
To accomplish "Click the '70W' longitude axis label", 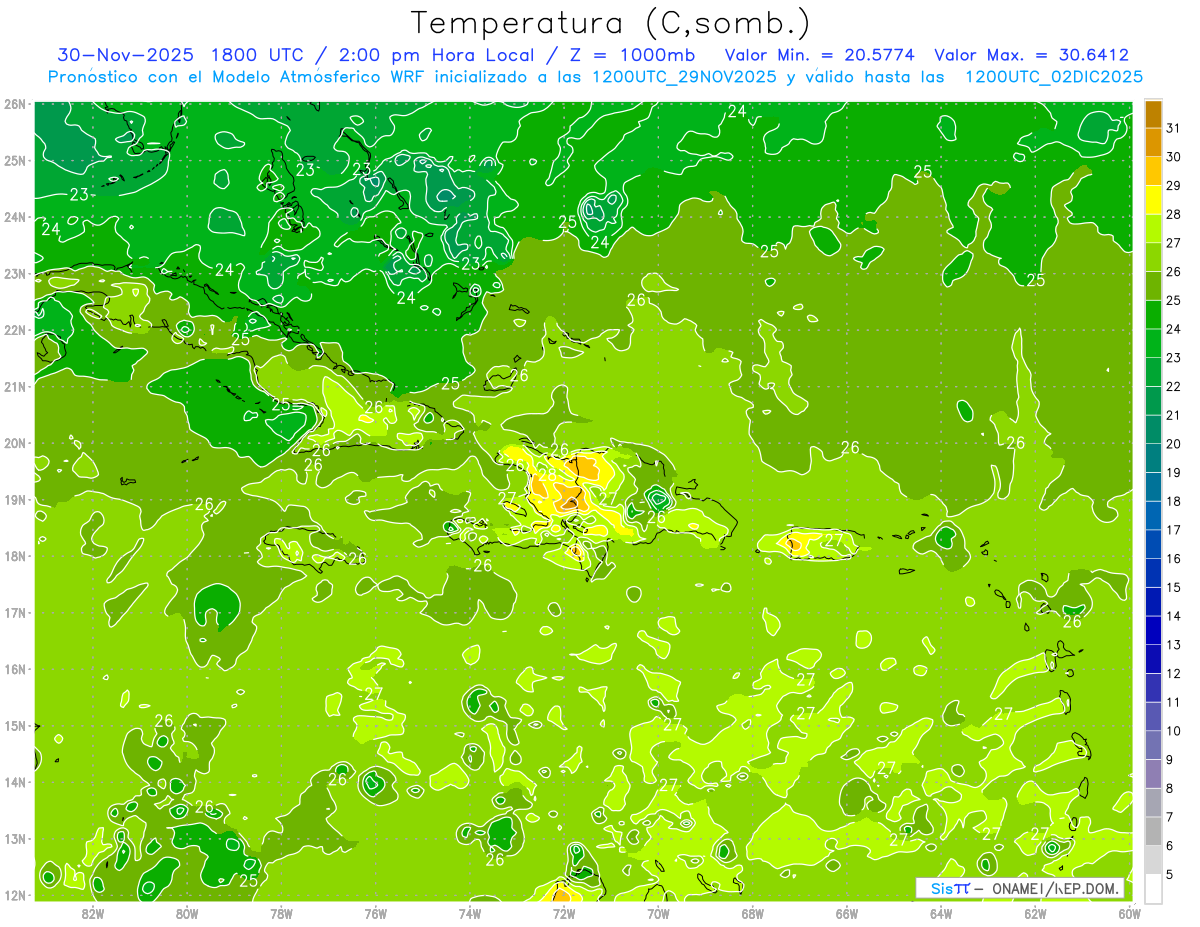I will click(x=658, y=912).
